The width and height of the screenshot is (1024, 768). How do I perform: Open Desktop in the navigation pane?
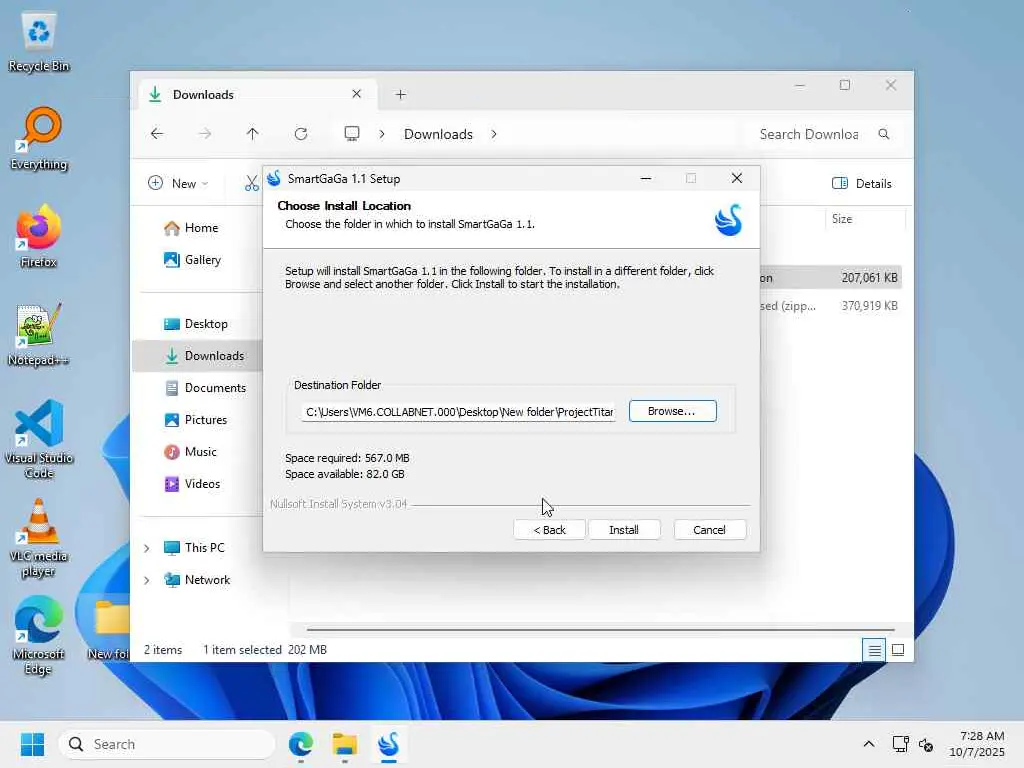click(196, 324)
